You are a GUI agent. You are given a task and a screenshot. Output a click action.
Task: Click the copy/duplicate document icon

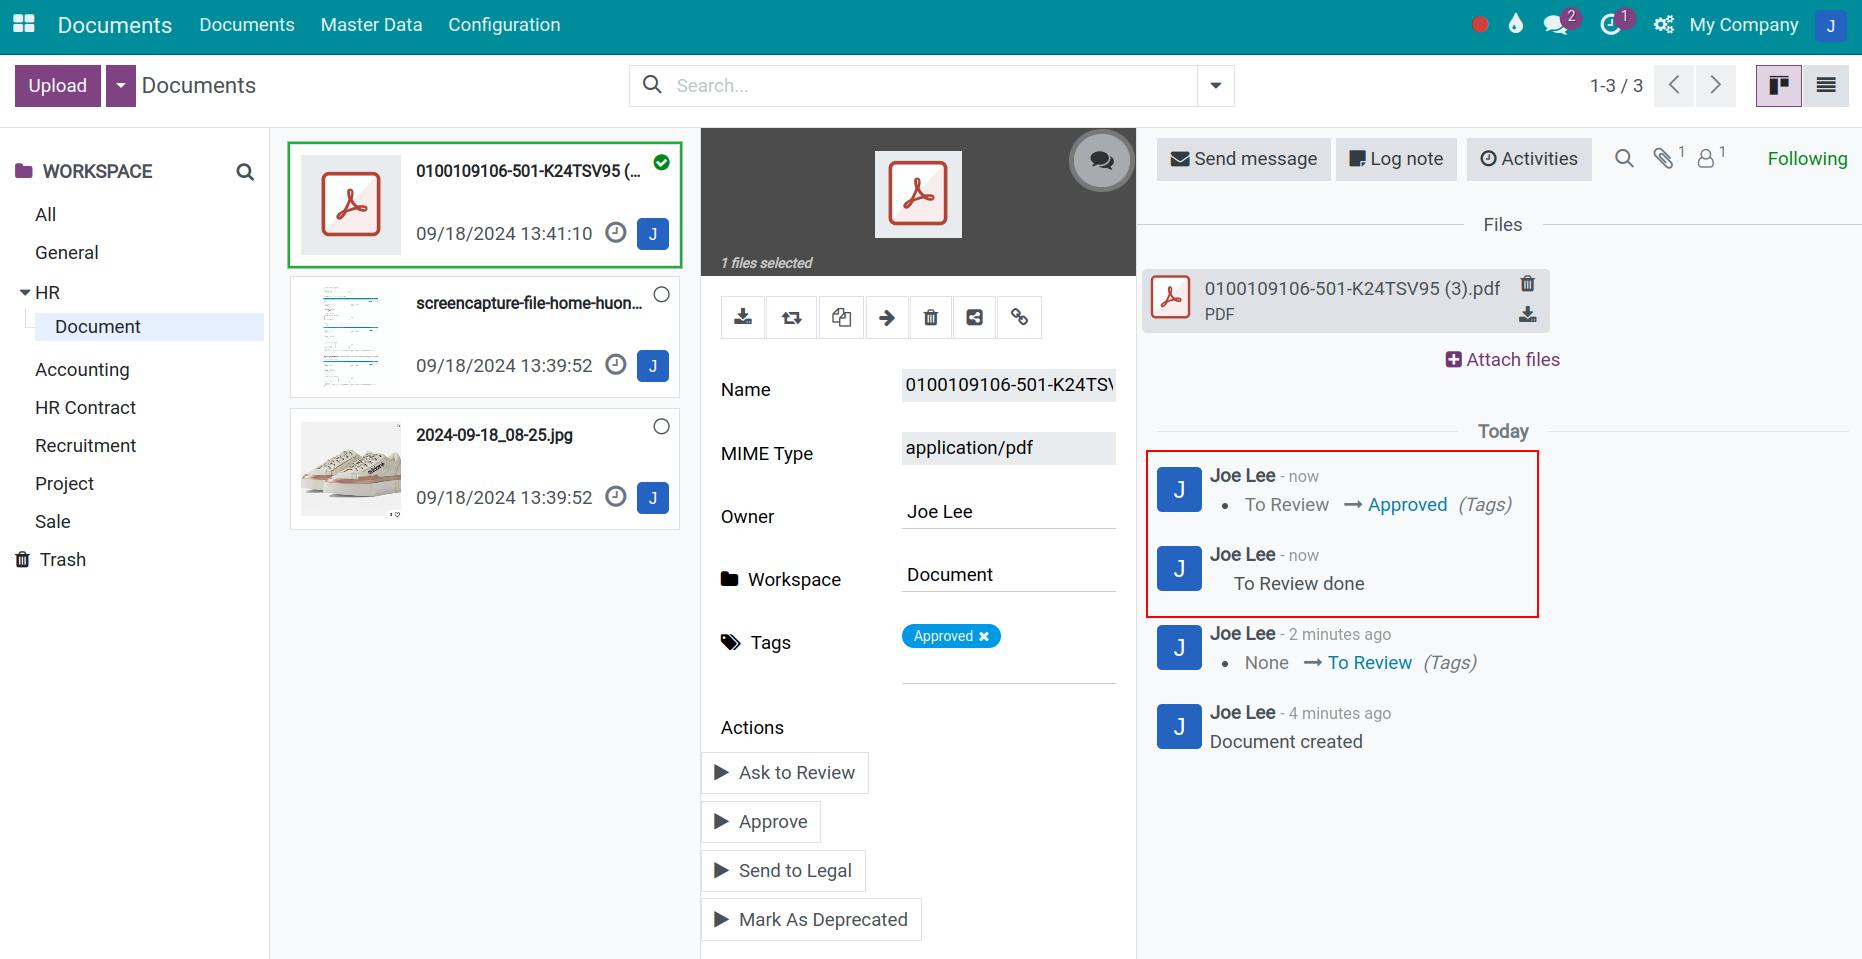pyautogui.click(x=841, y=318)
